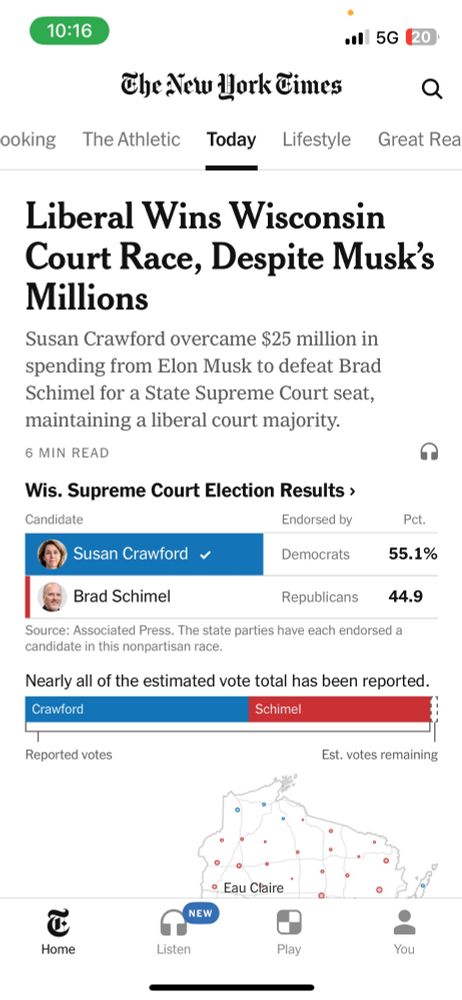Select the Today tab

(x=231, y=139)
